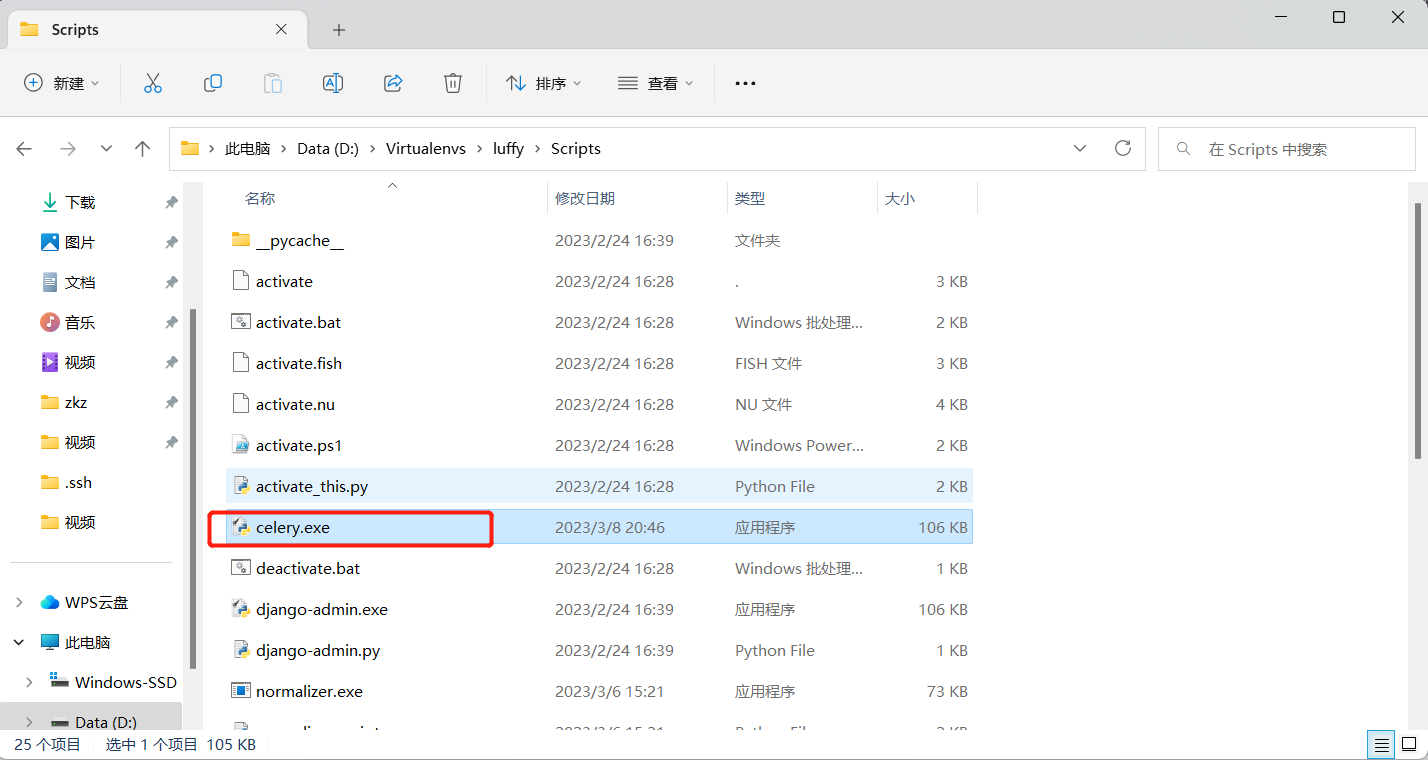Open the Sort (排序) dropdown

tap(544, 83)
